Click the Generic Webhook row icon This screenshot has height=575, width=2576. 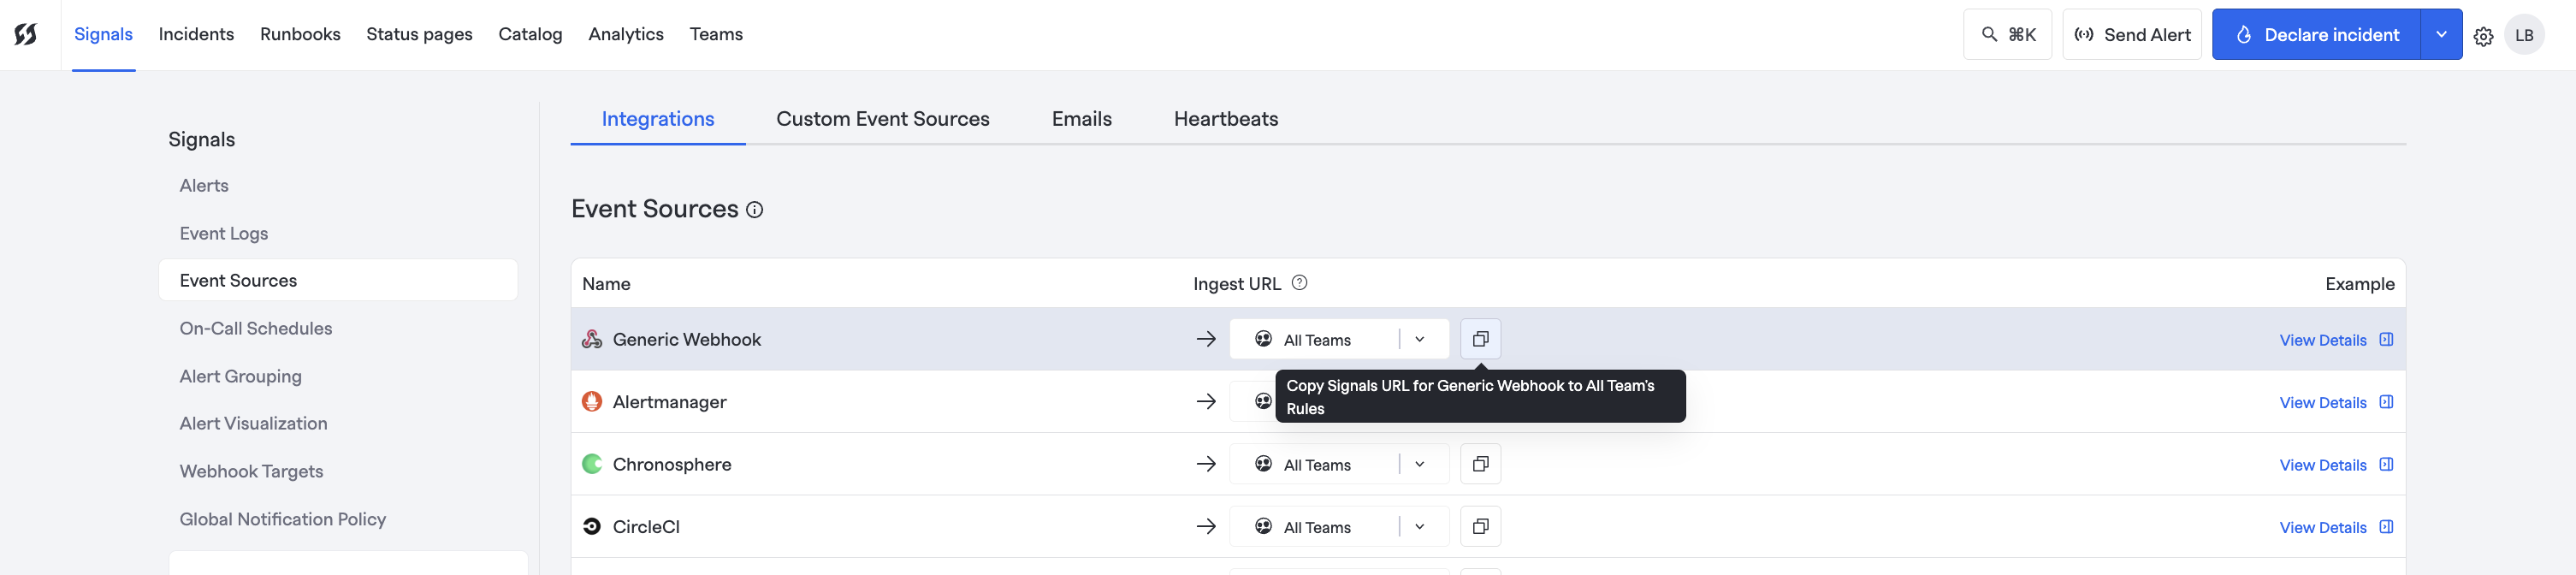592,339
